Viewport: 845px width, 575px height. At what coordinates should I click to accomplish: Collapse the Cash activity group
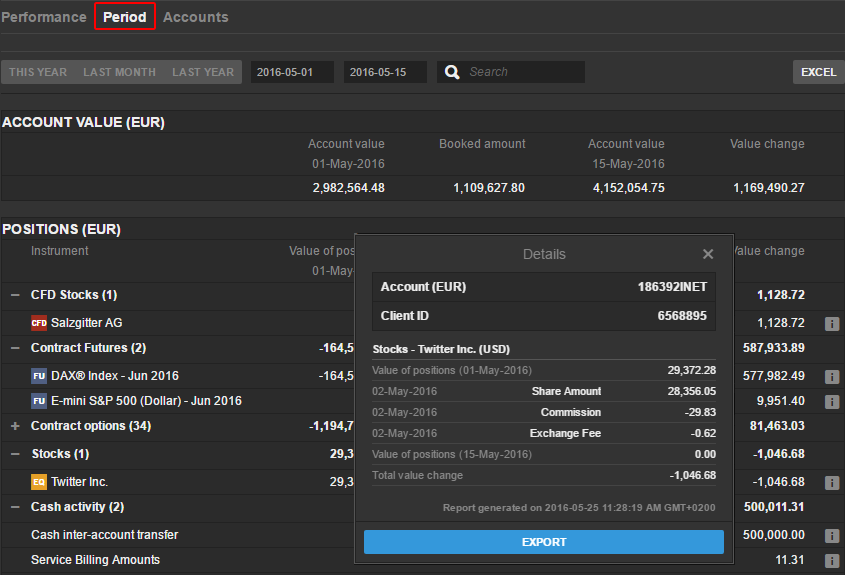(x=15, y=507)
